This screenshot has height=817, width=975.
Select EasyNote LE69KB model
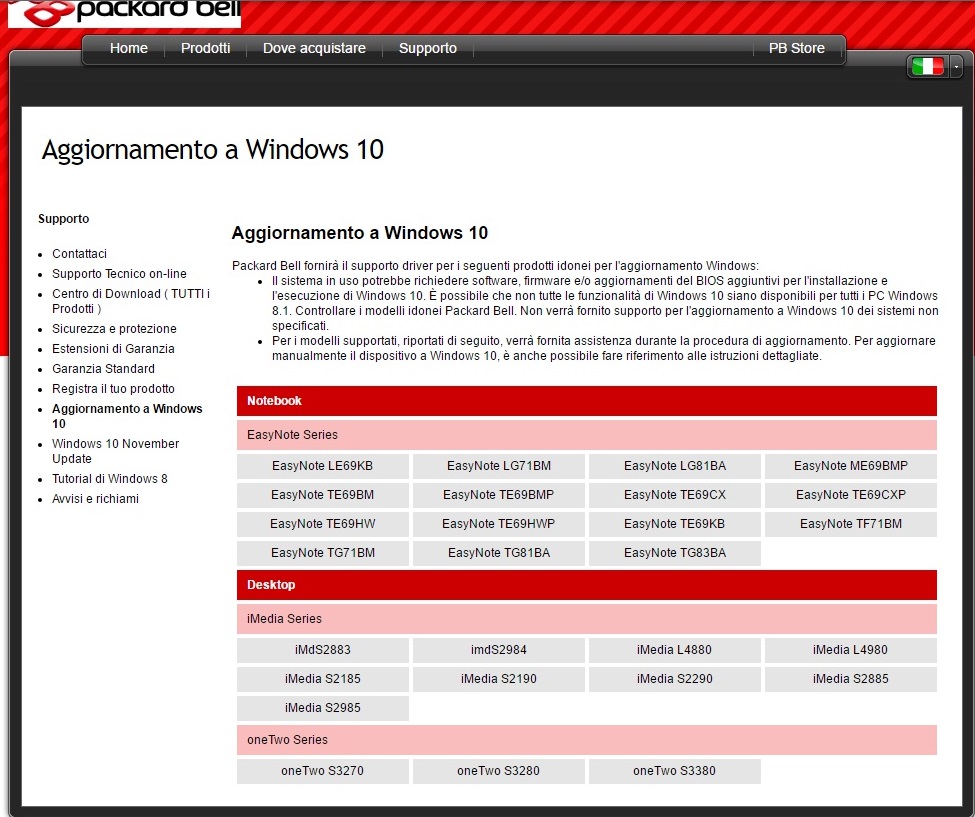(x=323, y=466)
